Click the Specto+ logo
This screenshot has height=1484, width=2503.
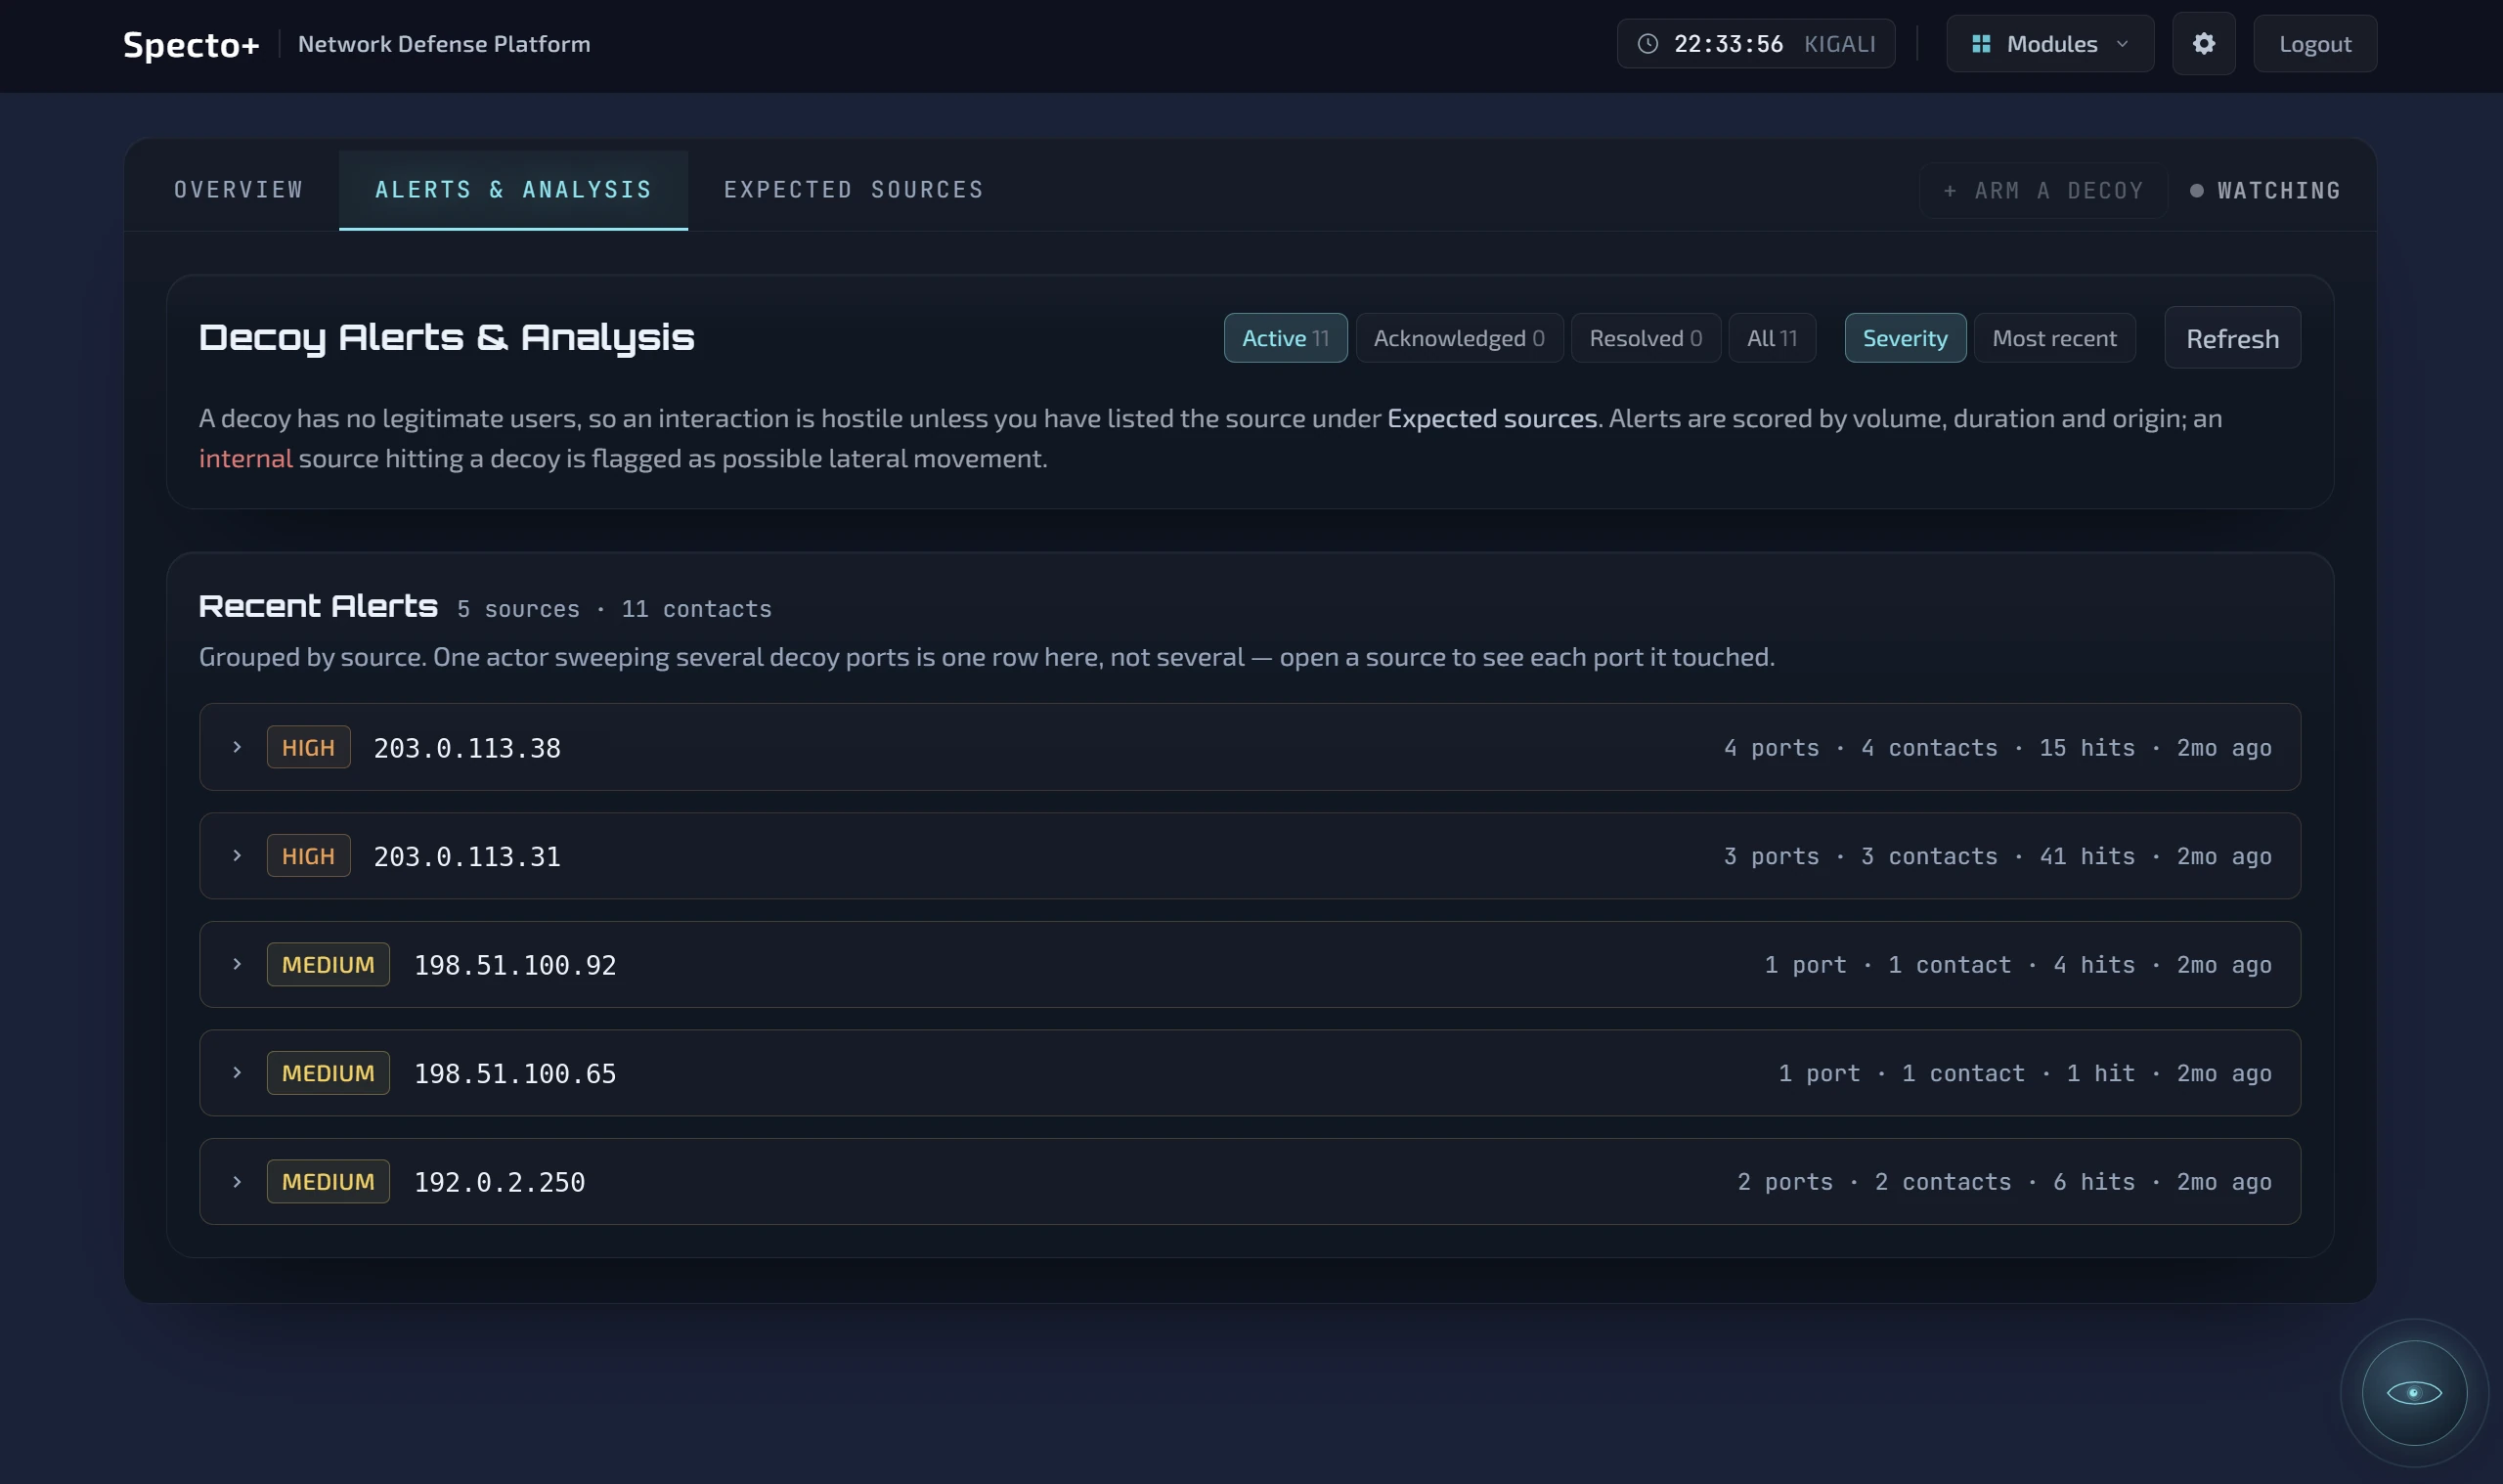[x=191, y=44]
